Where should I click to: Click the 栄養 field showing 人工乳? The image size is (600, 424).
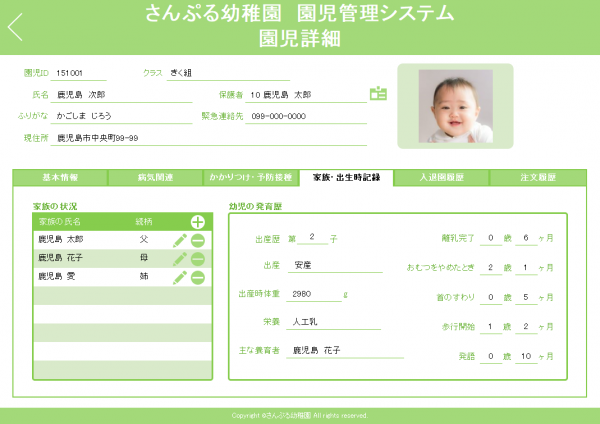pos(334,322)
